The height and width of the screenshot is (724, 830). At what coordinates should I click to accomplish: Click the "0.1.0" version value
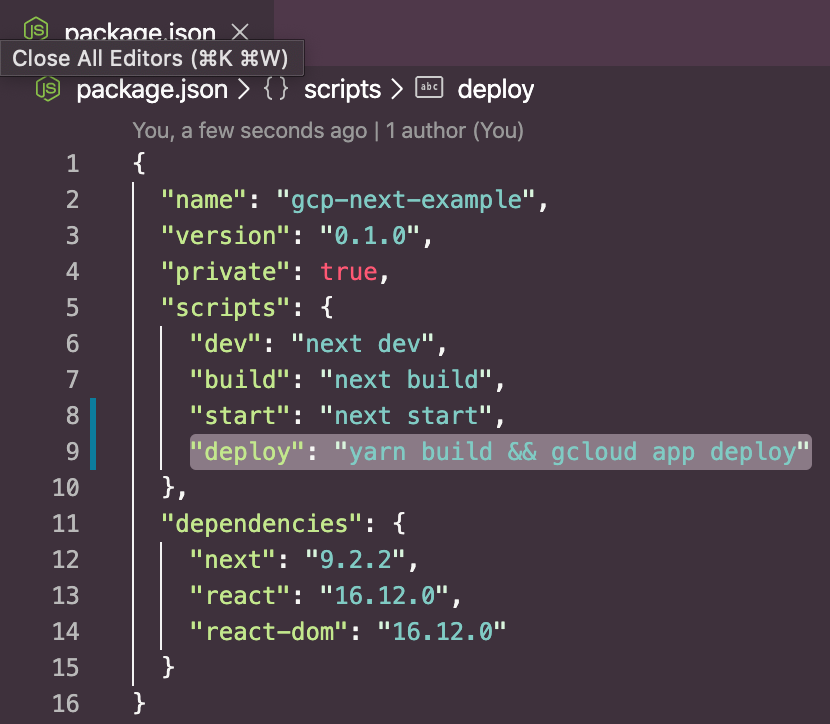coord(370,236)
